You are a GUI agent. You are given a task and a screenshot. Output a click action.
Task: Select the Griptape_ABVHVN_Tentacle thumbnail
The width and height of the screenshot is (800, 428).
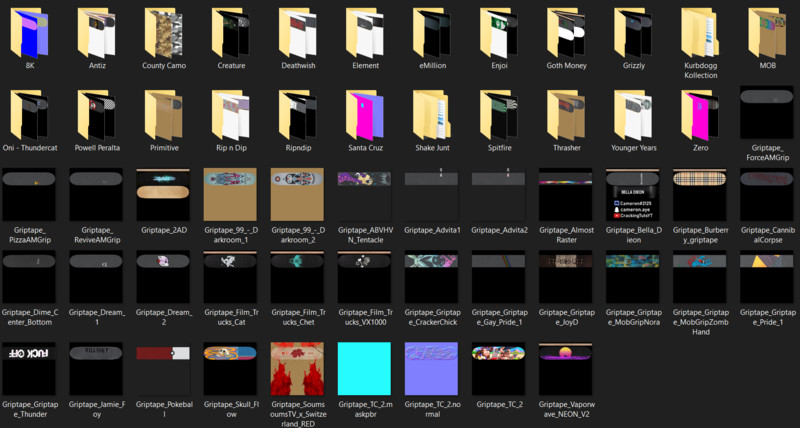point(364,195)
